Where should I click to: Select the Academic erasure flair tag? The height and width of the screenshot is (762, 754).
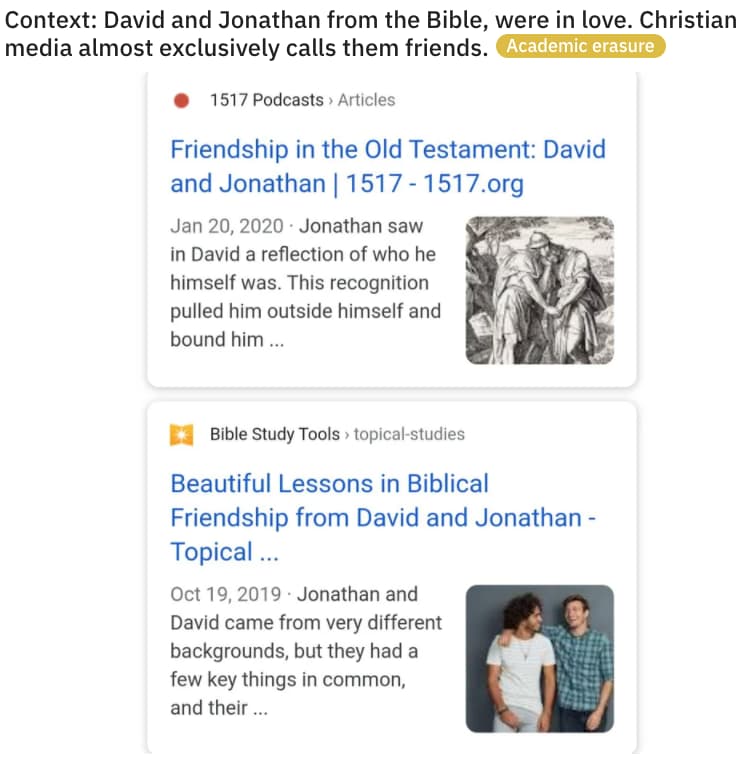coord(580,46)
